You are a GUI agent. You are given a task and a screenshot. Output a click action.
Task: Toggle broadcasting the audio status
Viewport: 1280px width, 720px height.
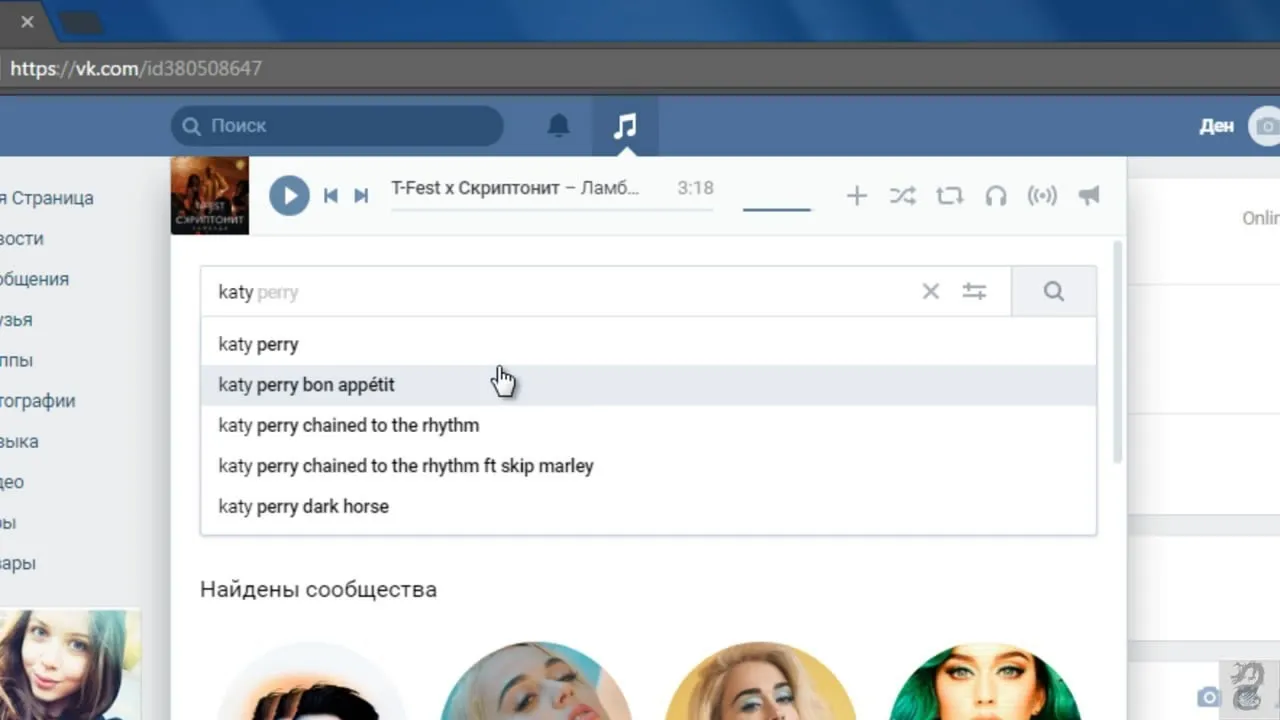tap(1042, 196)
